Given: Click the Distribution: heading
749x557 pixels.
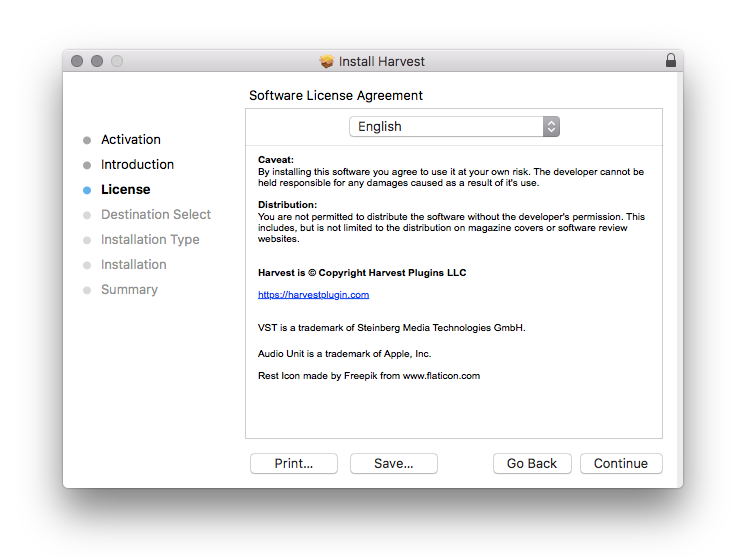Looking at the screenshot, I should pos(287,204).
